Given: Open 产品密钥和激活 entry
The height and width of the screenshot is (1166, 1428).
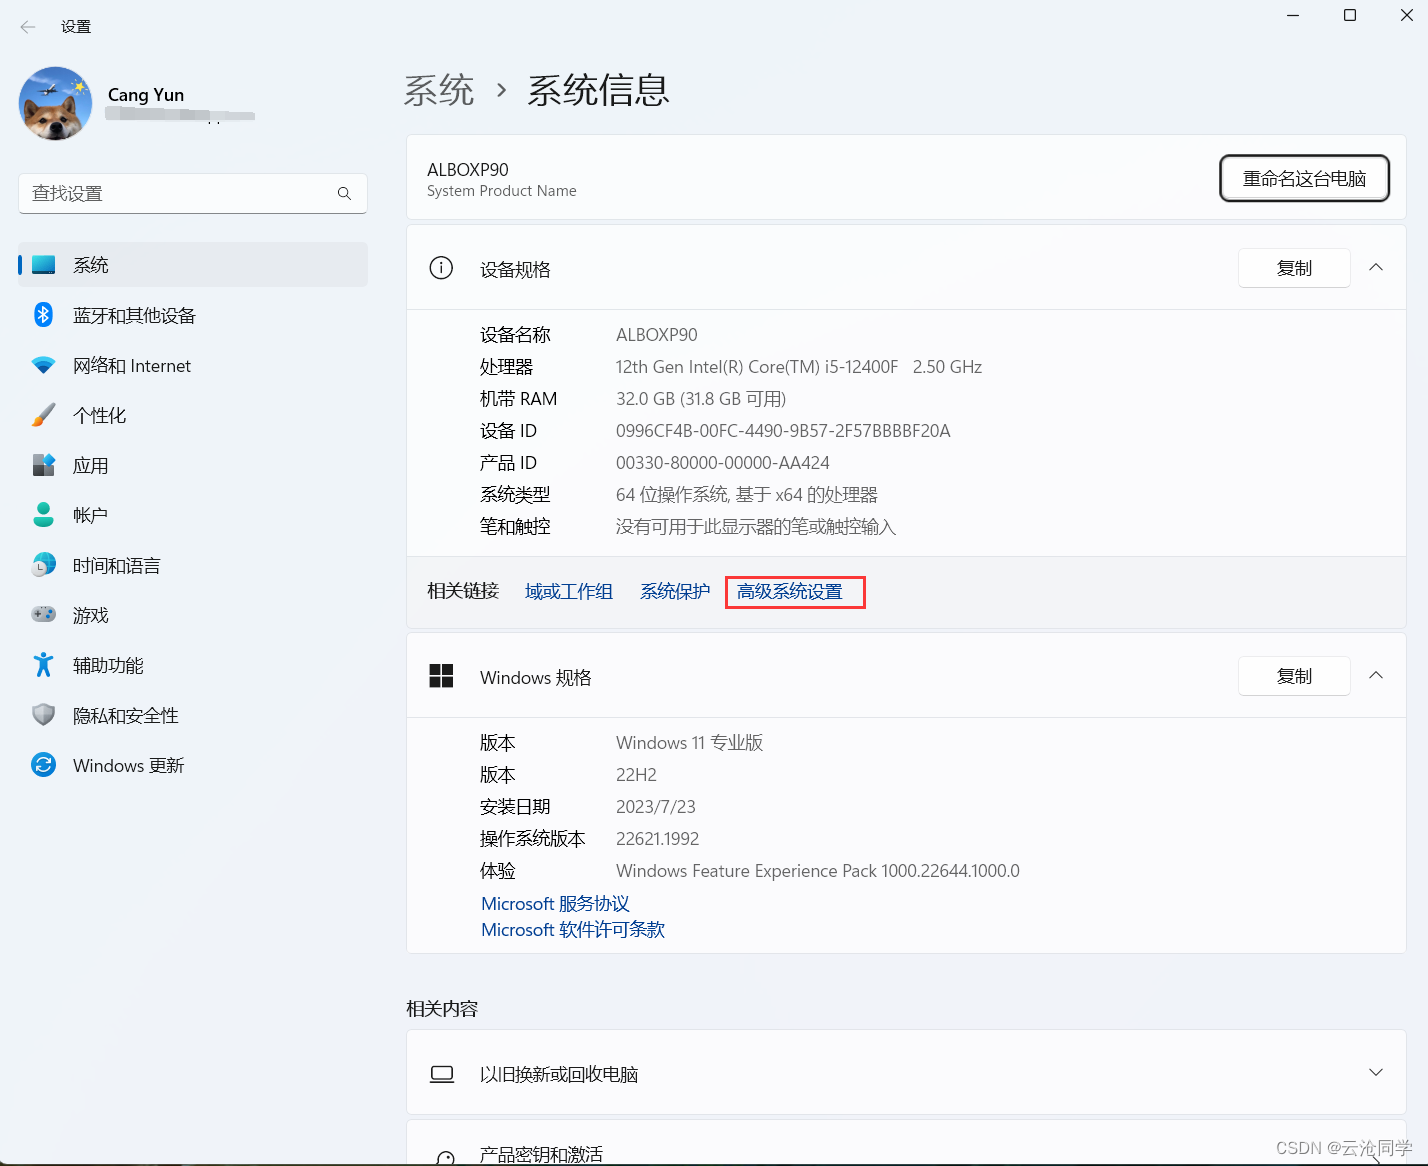Looking at the screenshot, I should (906, 1143).
